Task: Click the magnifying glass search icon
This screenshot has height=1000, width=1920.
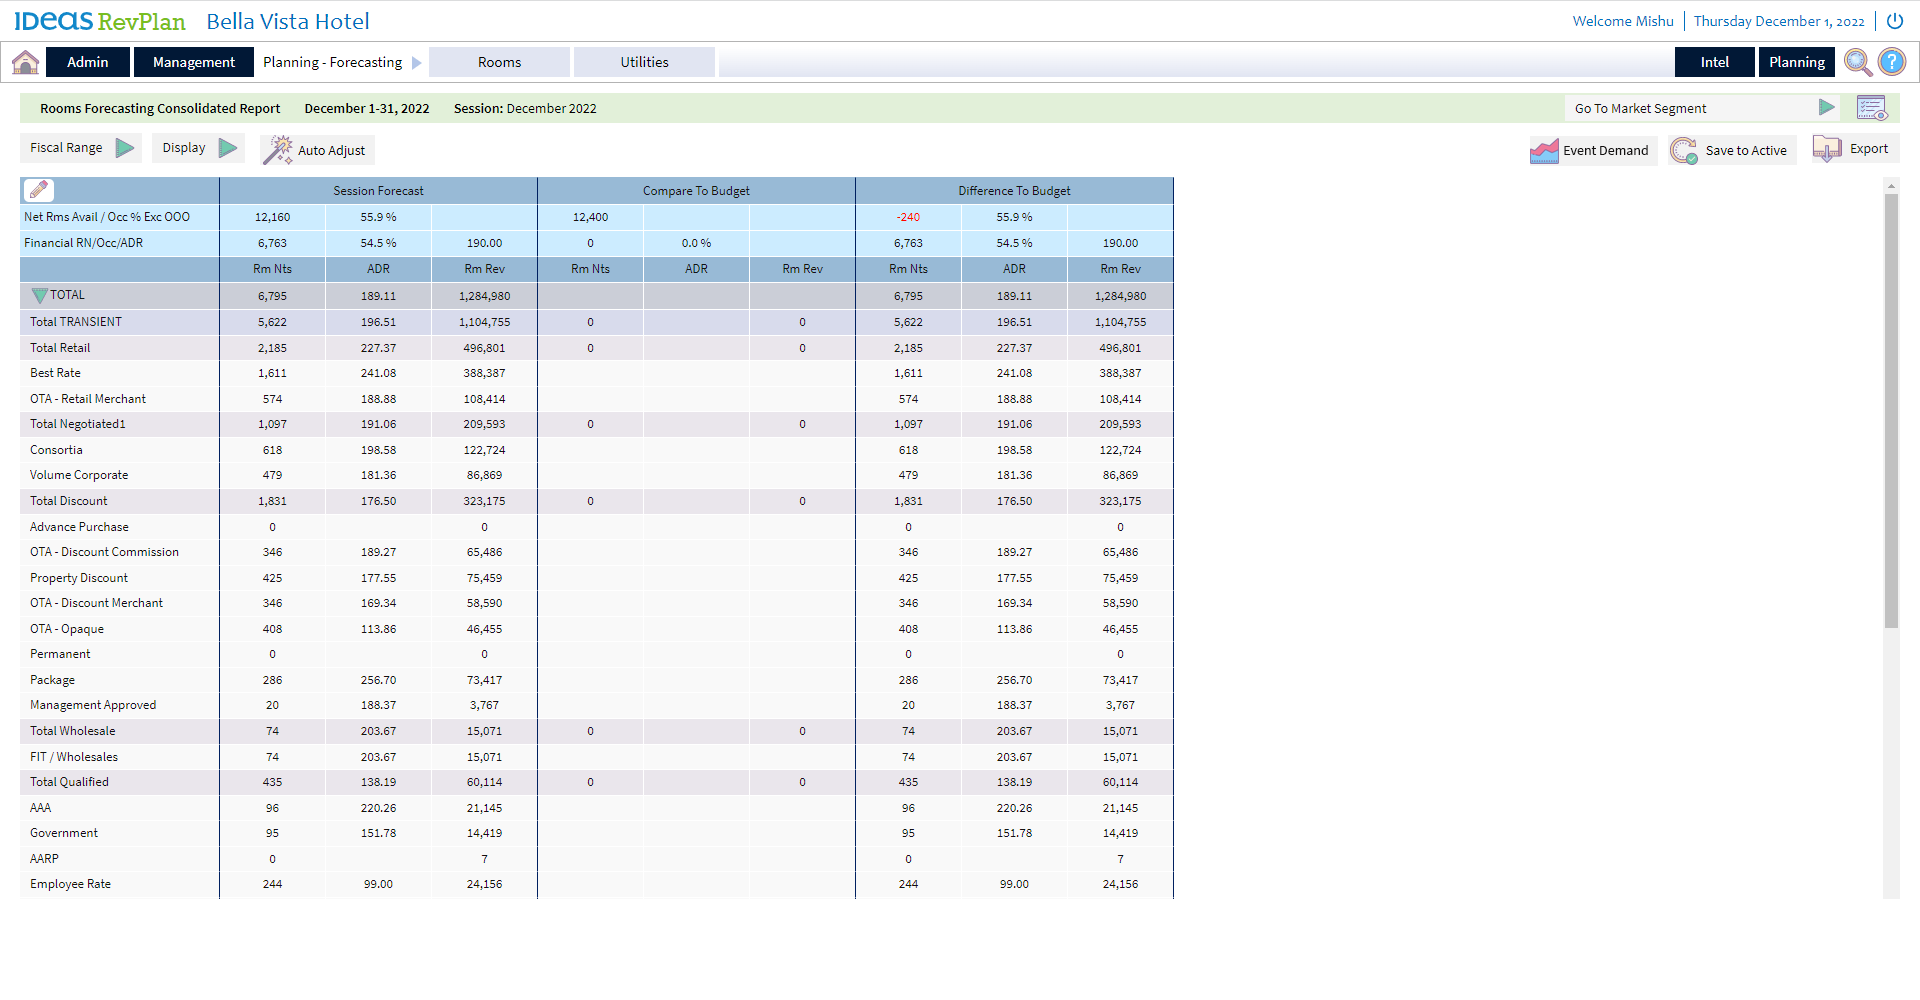Action: point(1858,62)
